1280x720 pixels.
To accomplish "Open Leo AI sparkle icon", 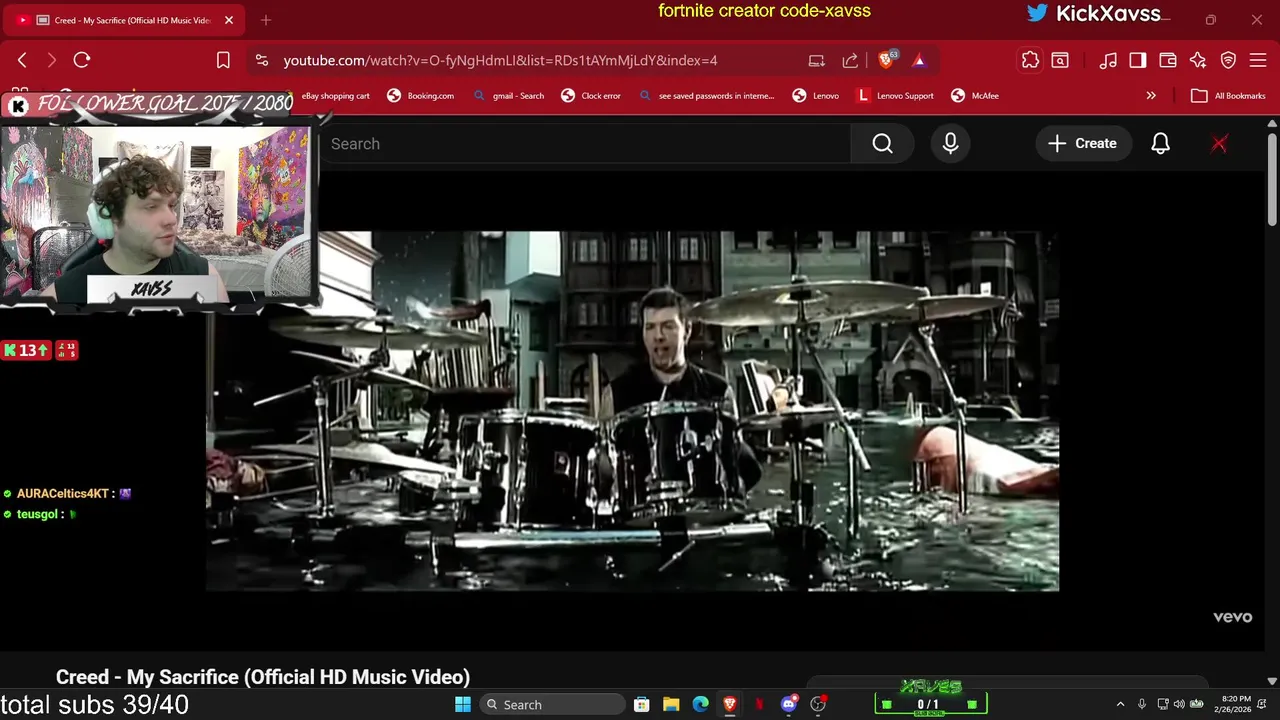I will click(x=1198, y=60).
